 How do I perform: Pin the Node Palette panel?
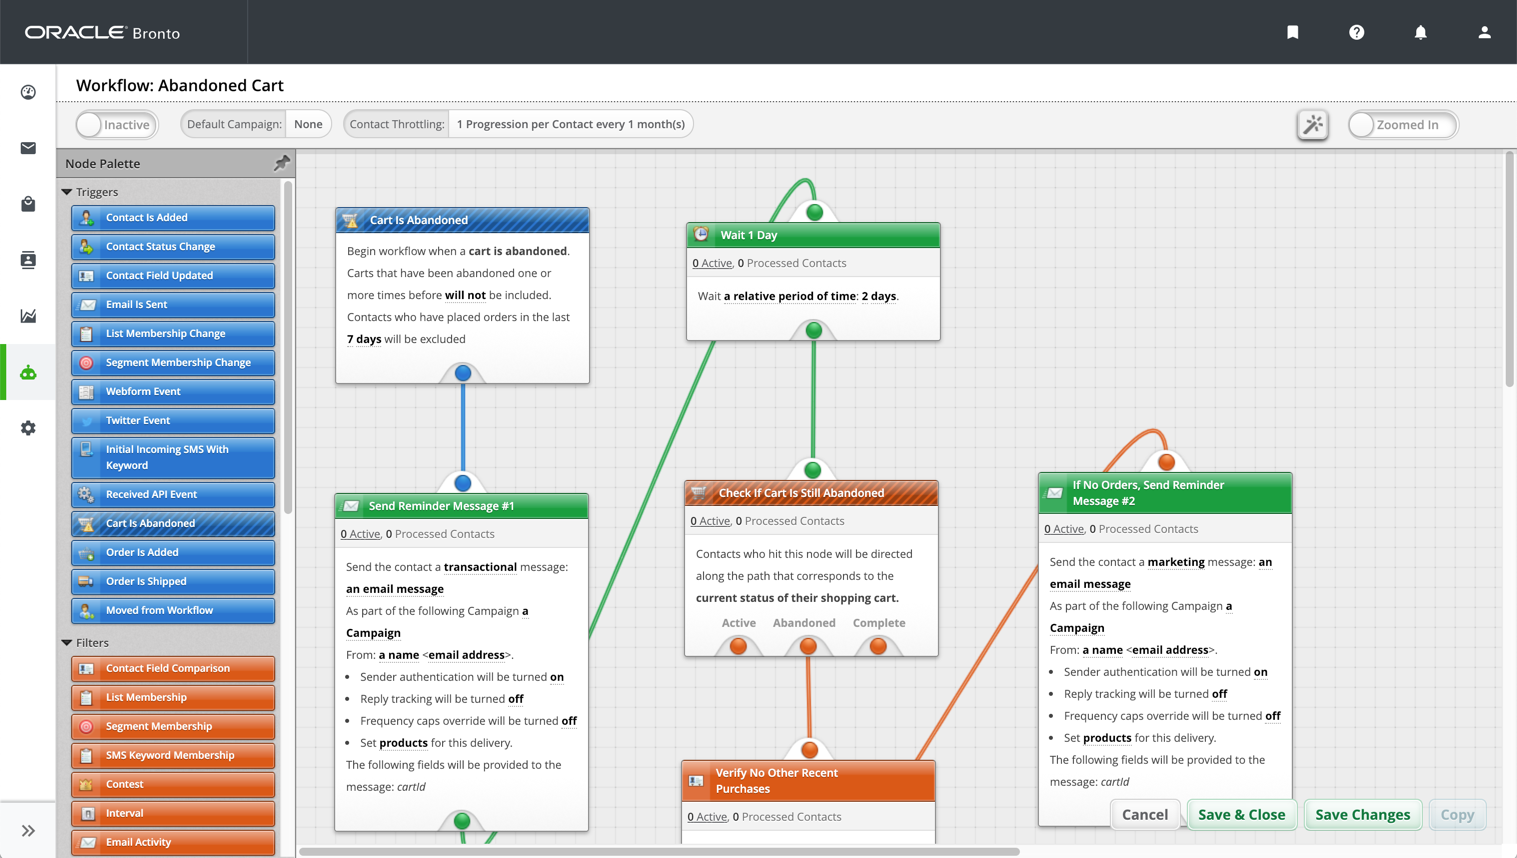[282, 162]
